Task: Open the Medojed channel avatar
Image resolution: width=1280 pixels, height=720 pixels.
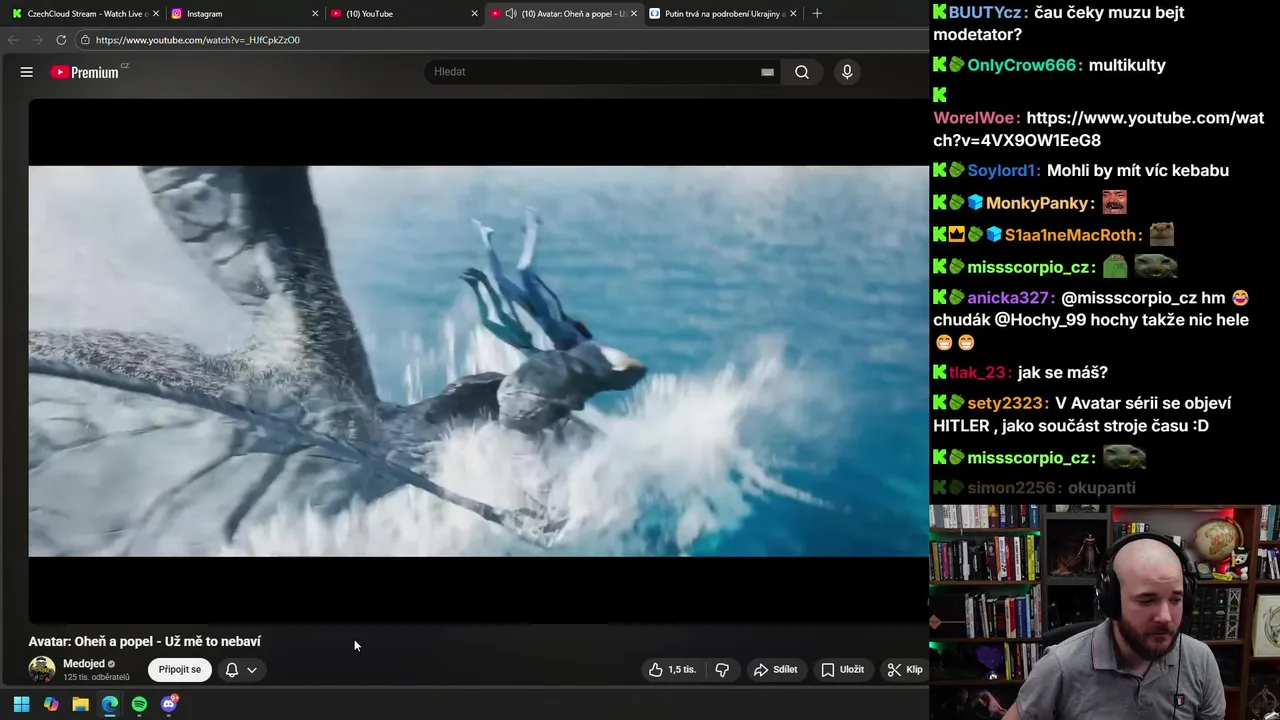Action: click(42, 670)
